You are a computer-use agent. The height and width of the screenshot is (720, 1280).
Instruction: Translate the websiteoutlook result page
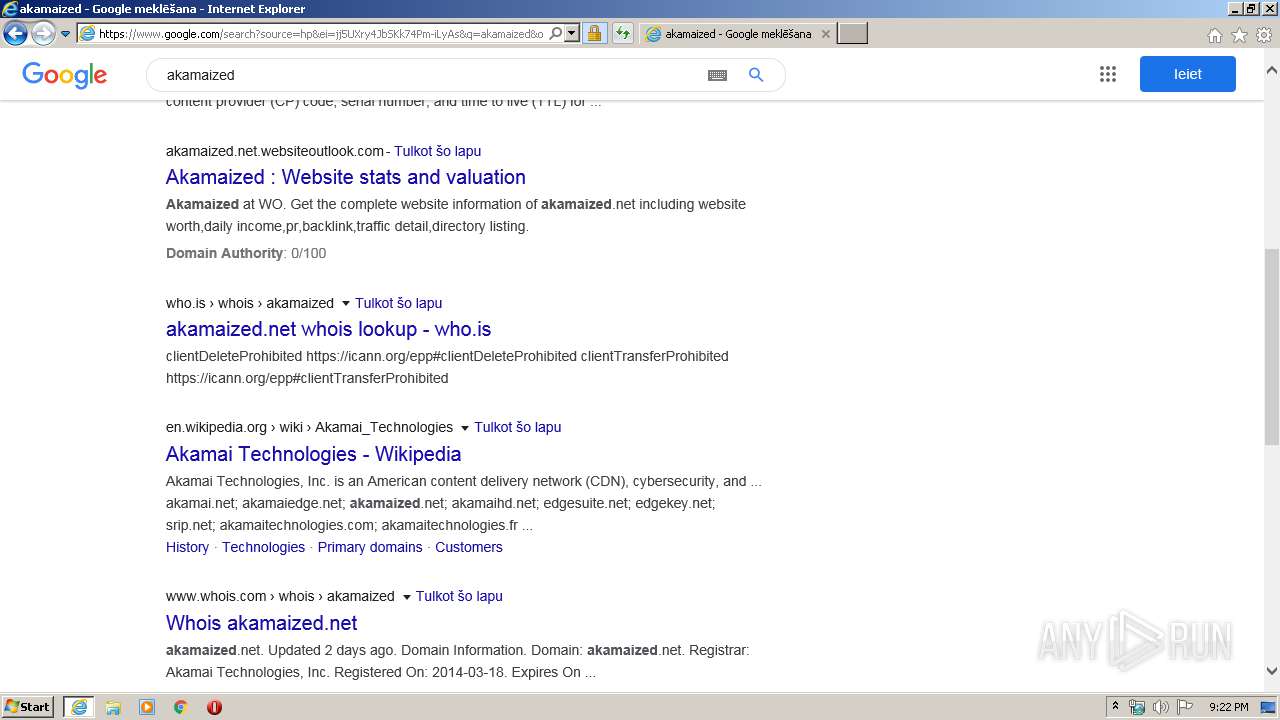[437, 151]
